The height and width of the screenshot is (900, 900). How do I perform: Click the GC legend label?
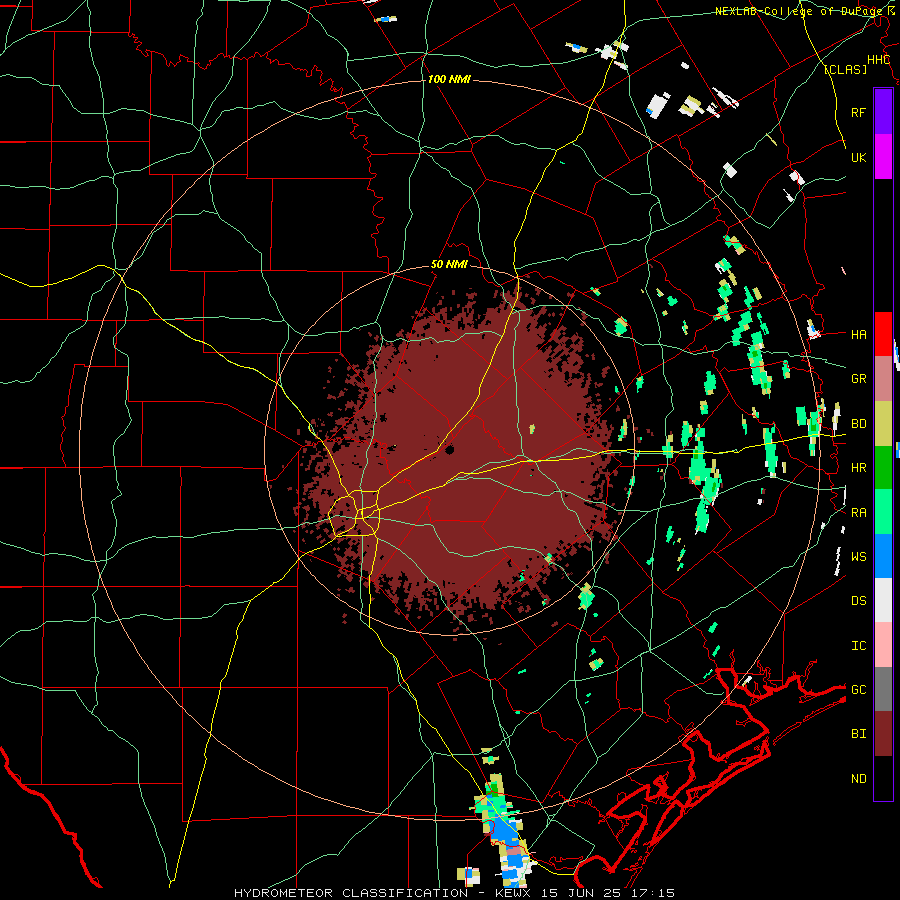pos(858,689)
